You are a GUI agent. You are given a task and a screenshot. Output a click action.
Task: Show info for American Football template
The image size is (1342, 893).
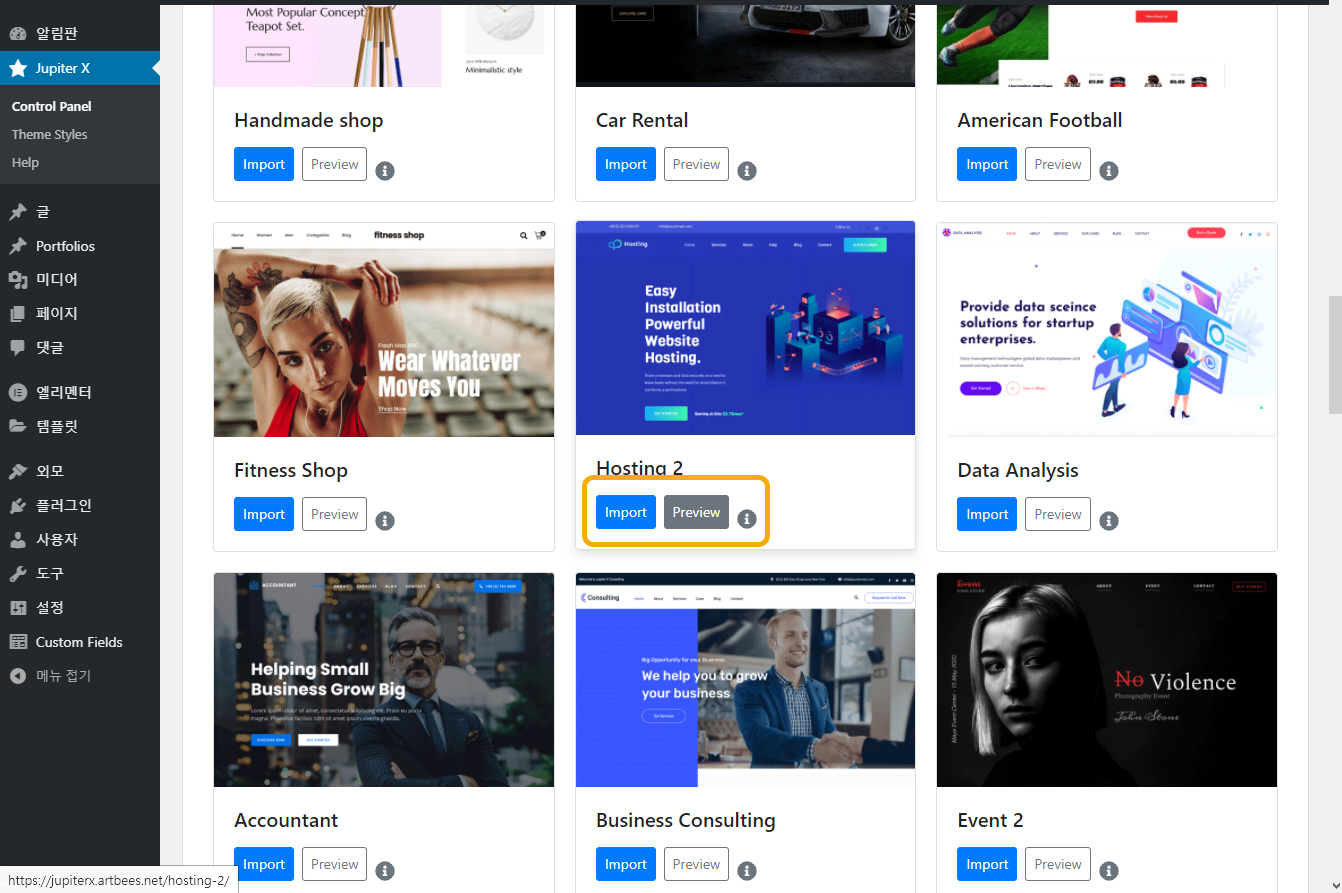(x=1108, y=171)
